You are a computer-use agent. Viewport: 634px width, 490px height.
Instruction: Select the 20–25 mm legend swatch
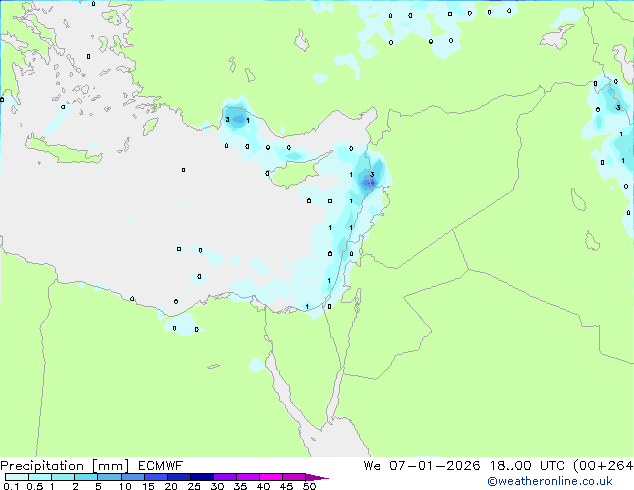(178, 477)
